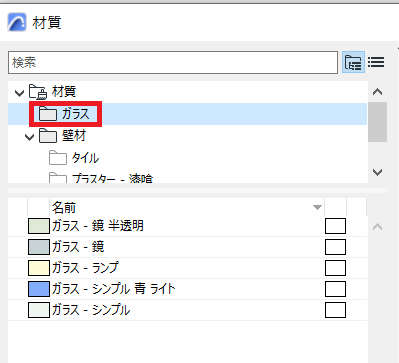
Task: Click the Archicad icon in title bar
Action: 17,22
